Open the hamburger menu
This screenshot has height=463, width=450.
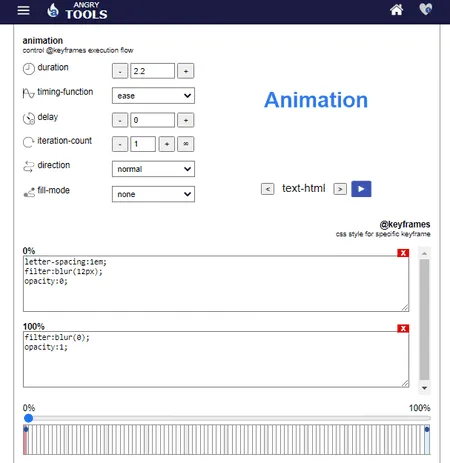click(x=23, y=11)
